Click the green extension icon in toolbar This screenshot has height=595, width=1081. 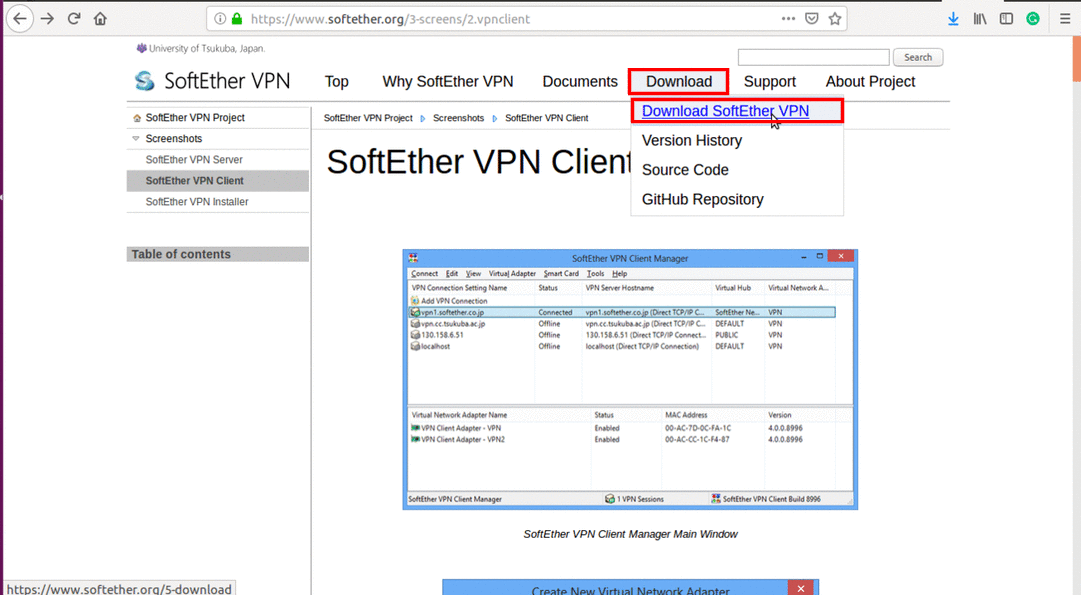tap(1033, 19)
